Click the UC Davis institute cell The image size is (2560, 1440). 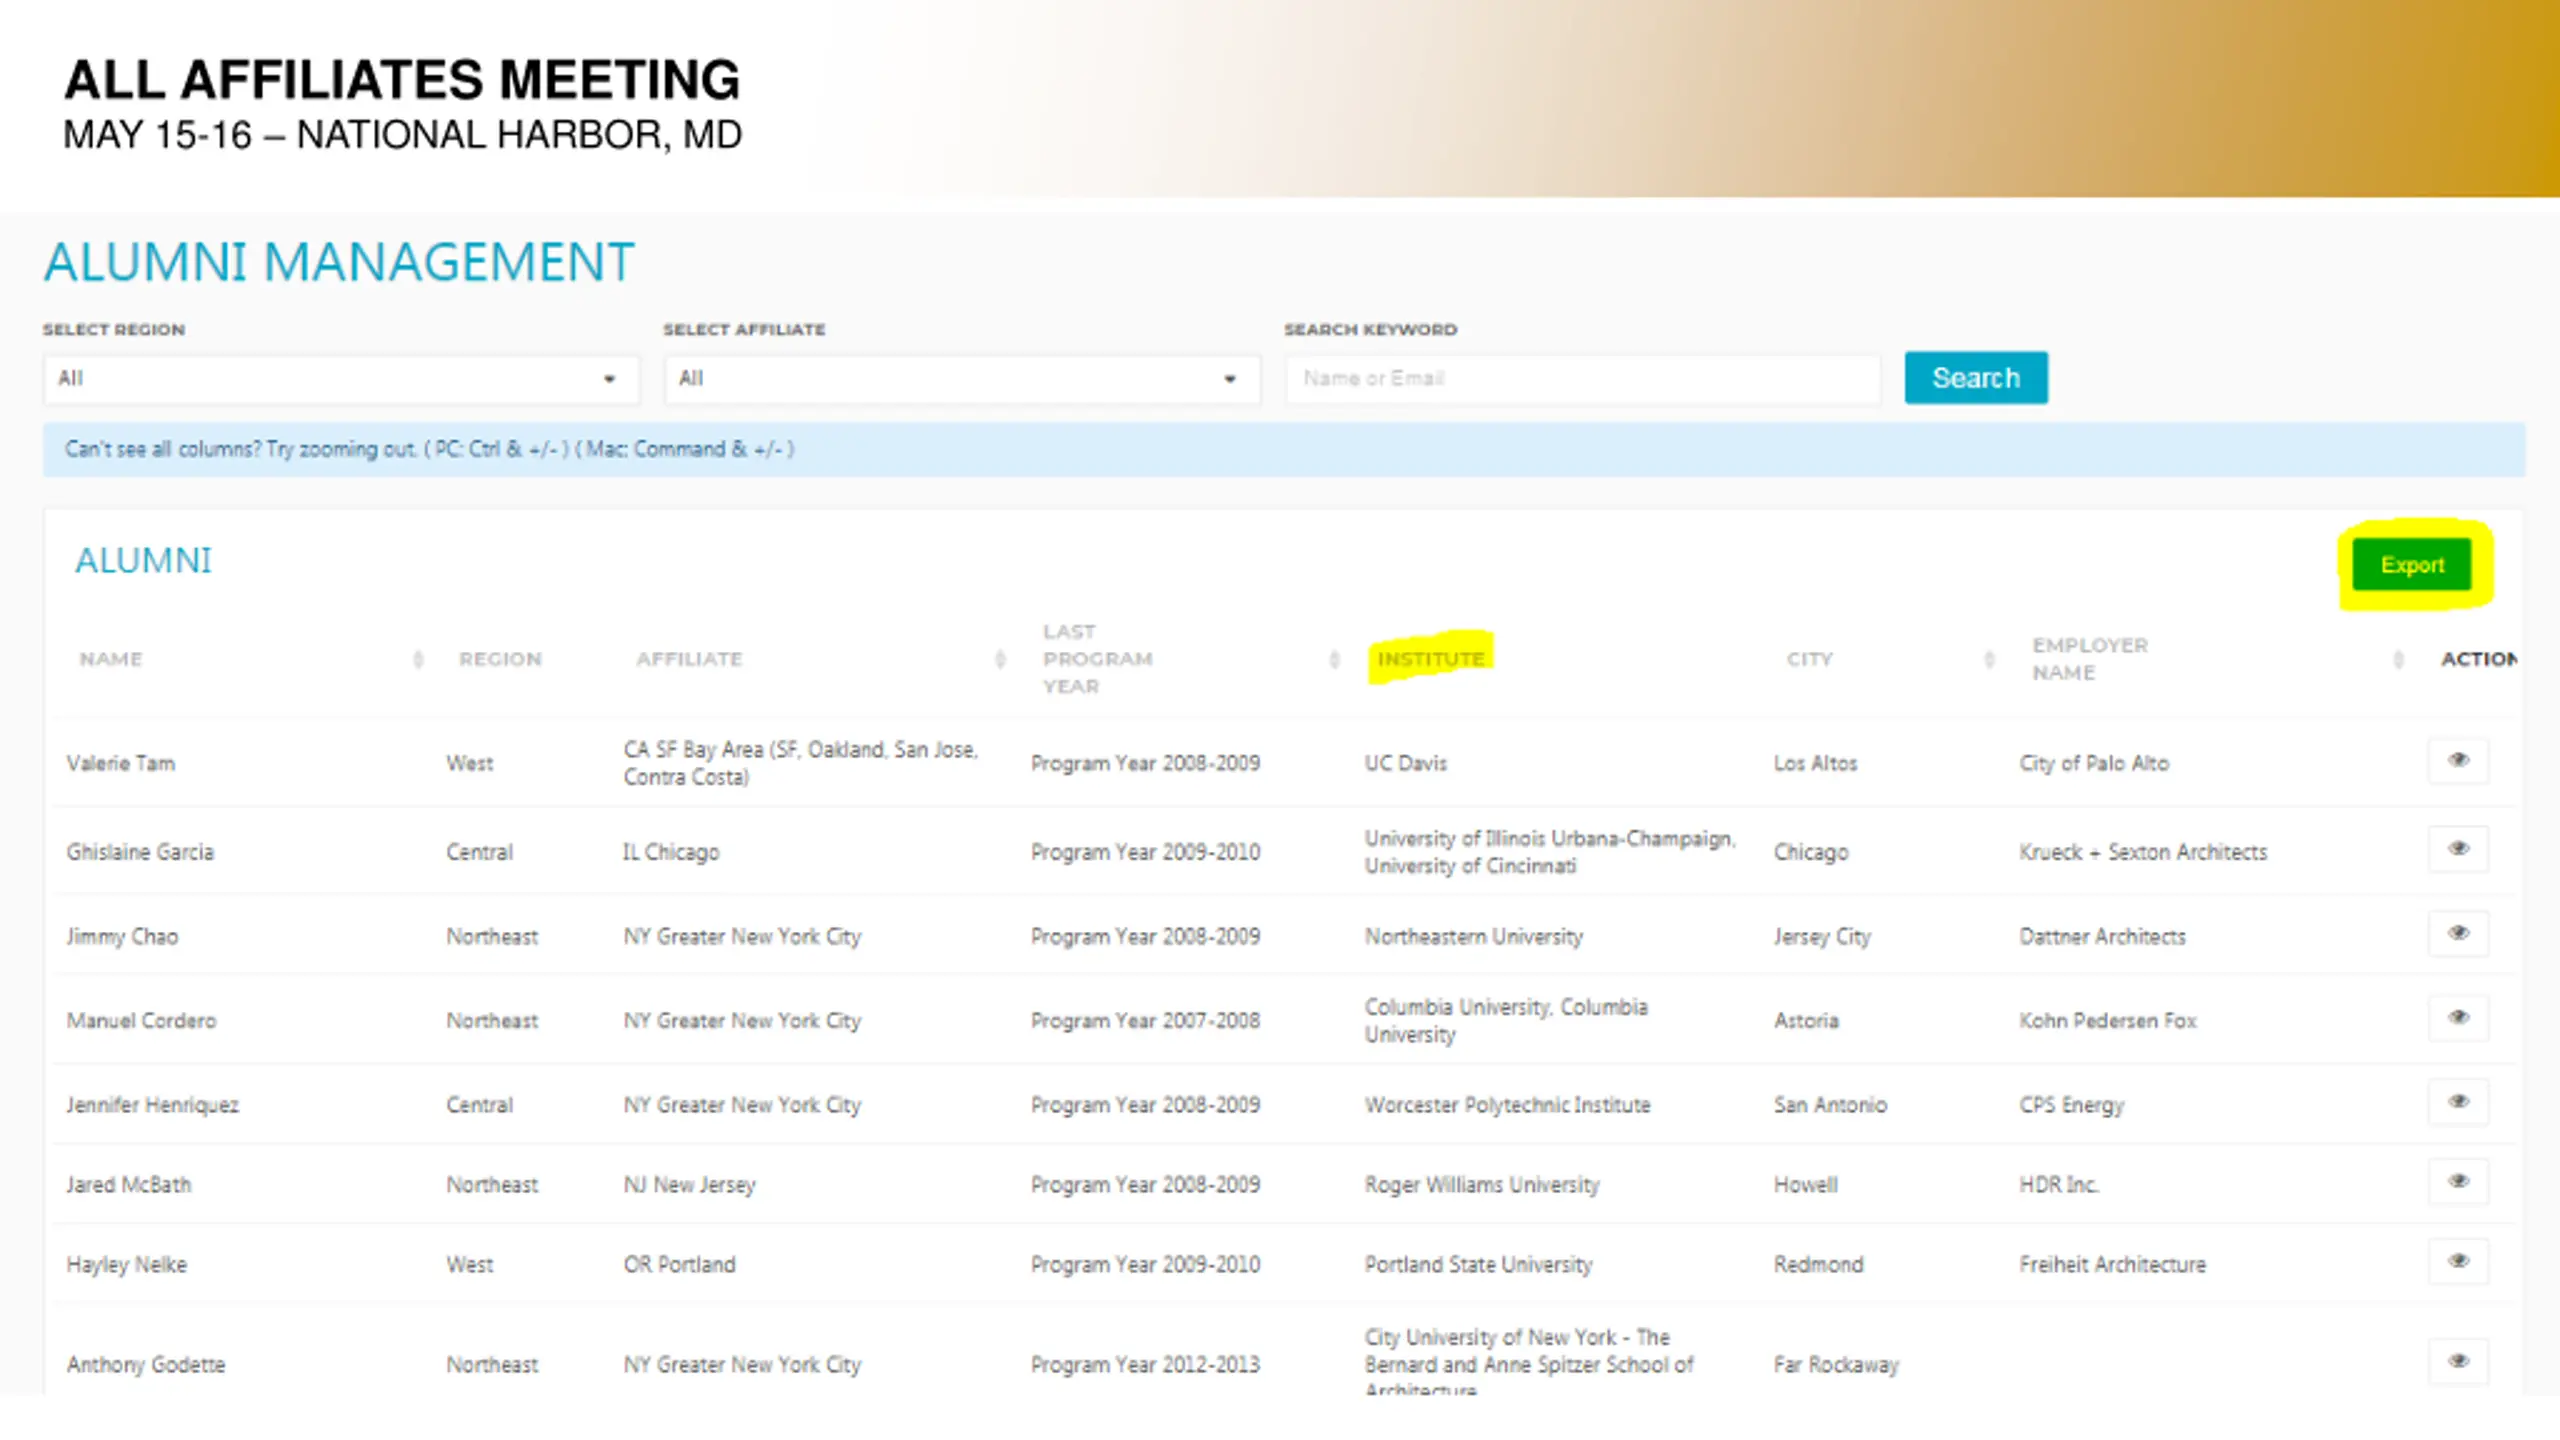click(1405, 763)
